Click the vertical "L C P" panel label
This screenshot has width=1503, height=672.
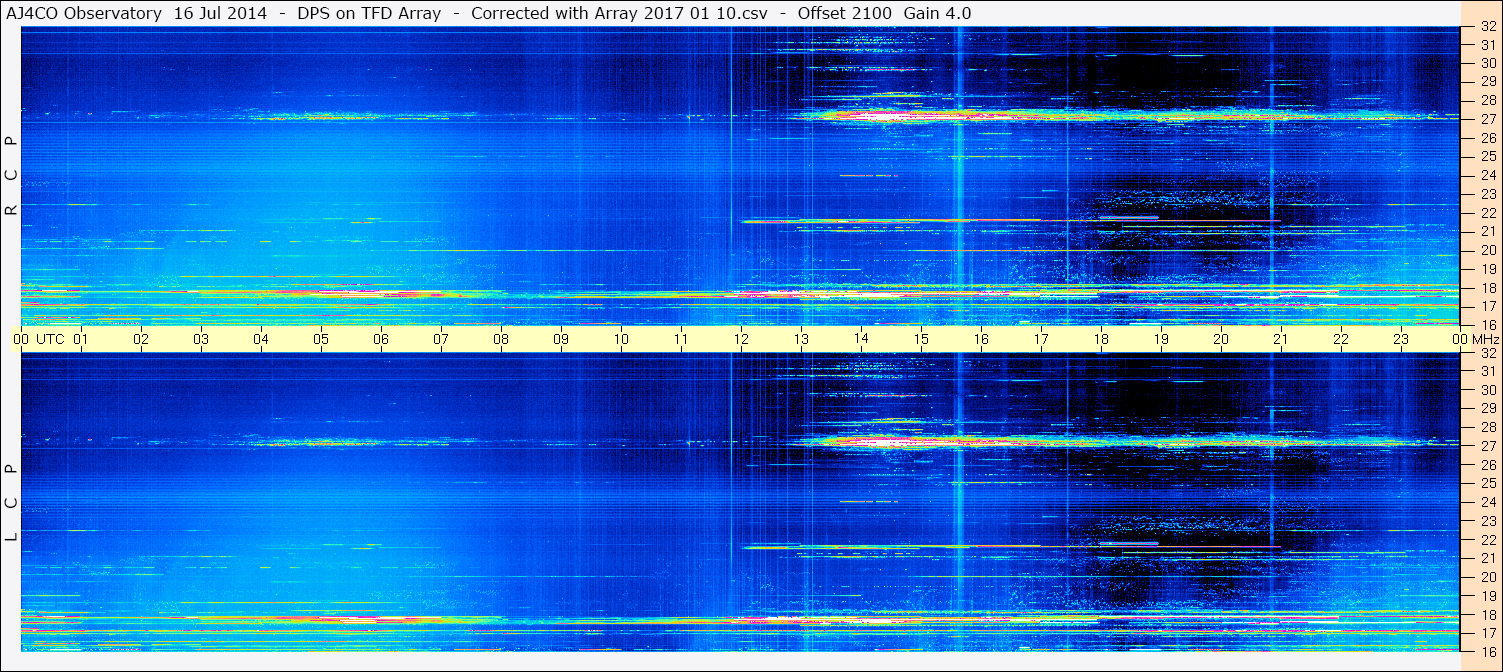coord(11,502)
